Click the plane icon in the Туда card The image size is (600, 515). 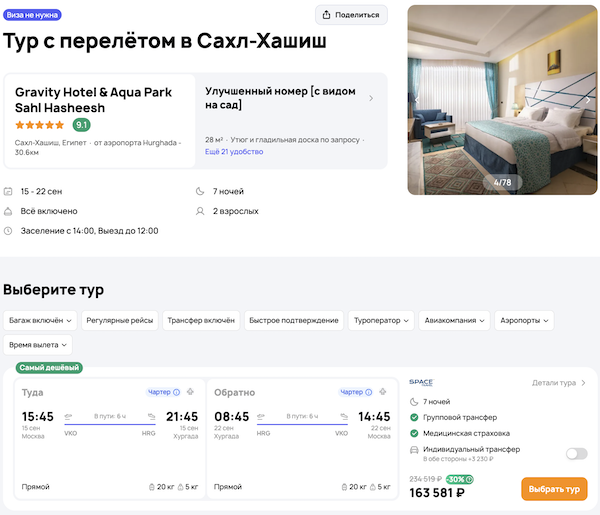(x=191, y=392)
